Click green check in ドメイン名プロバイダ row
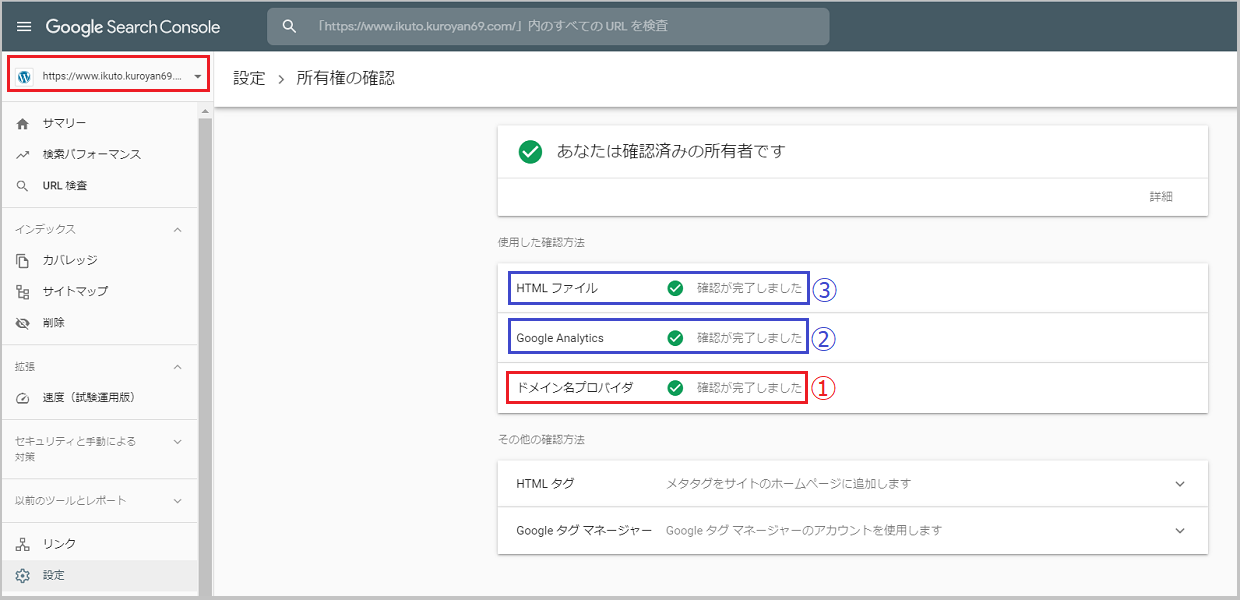Viewport: 1240px width, 600px height. (x=675, y=388)
